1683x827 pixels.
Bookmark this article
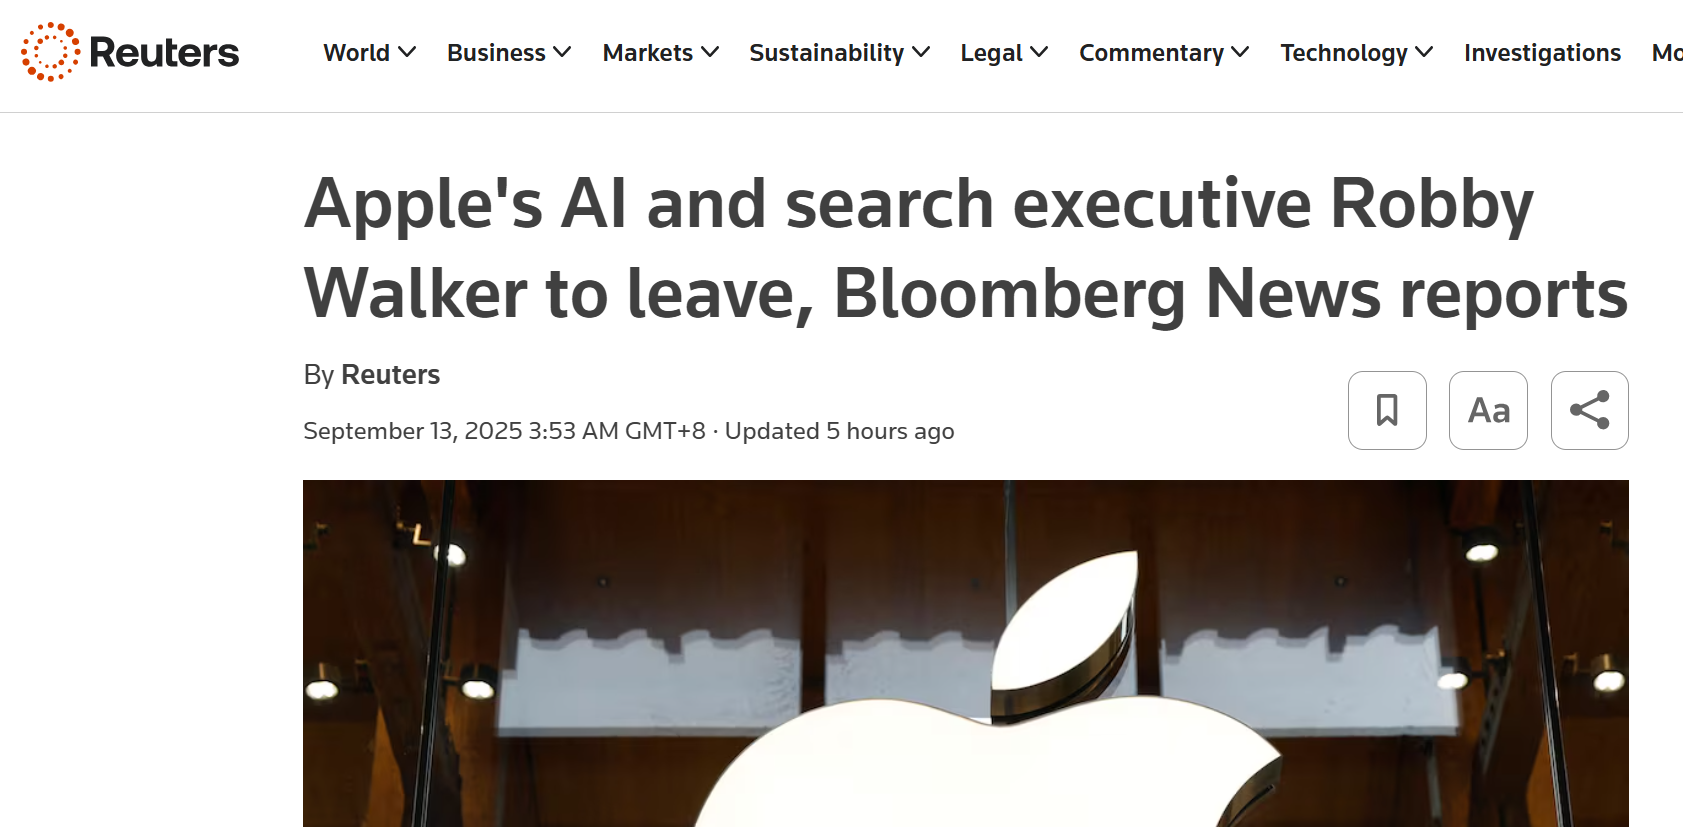pyautogui.click(x=1387, y=410)
